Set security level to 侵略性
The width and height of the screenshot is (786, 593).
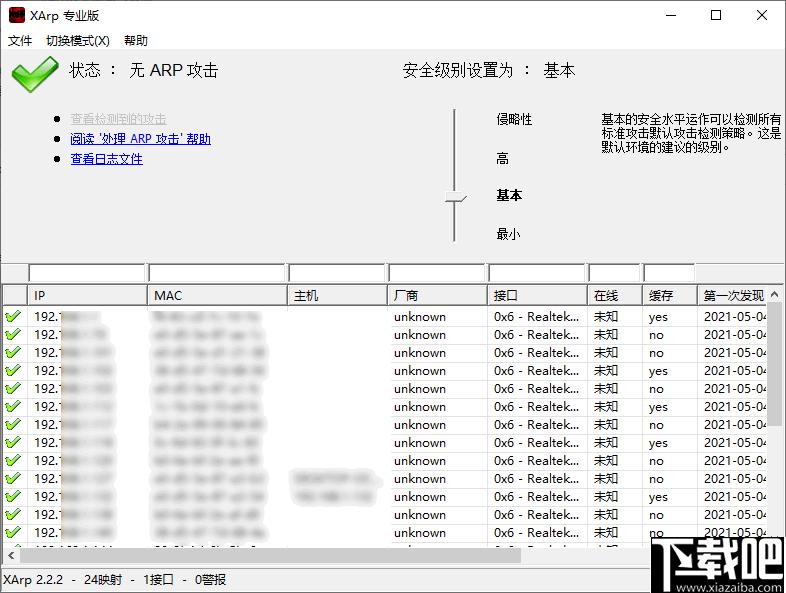[x=514, y=119]
